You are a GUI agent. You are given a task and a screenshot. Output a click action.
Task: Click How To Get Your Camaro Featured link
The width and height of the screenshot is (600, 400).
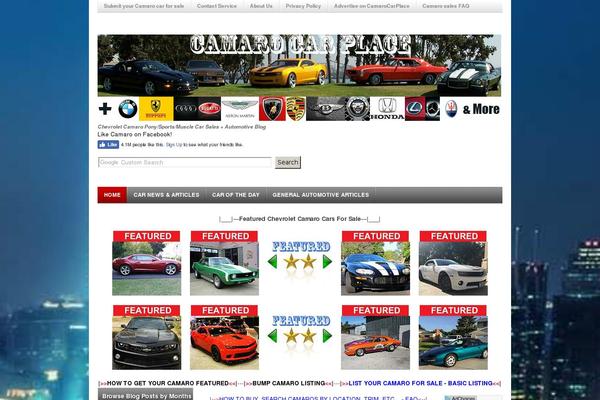(x=168, y=383)
